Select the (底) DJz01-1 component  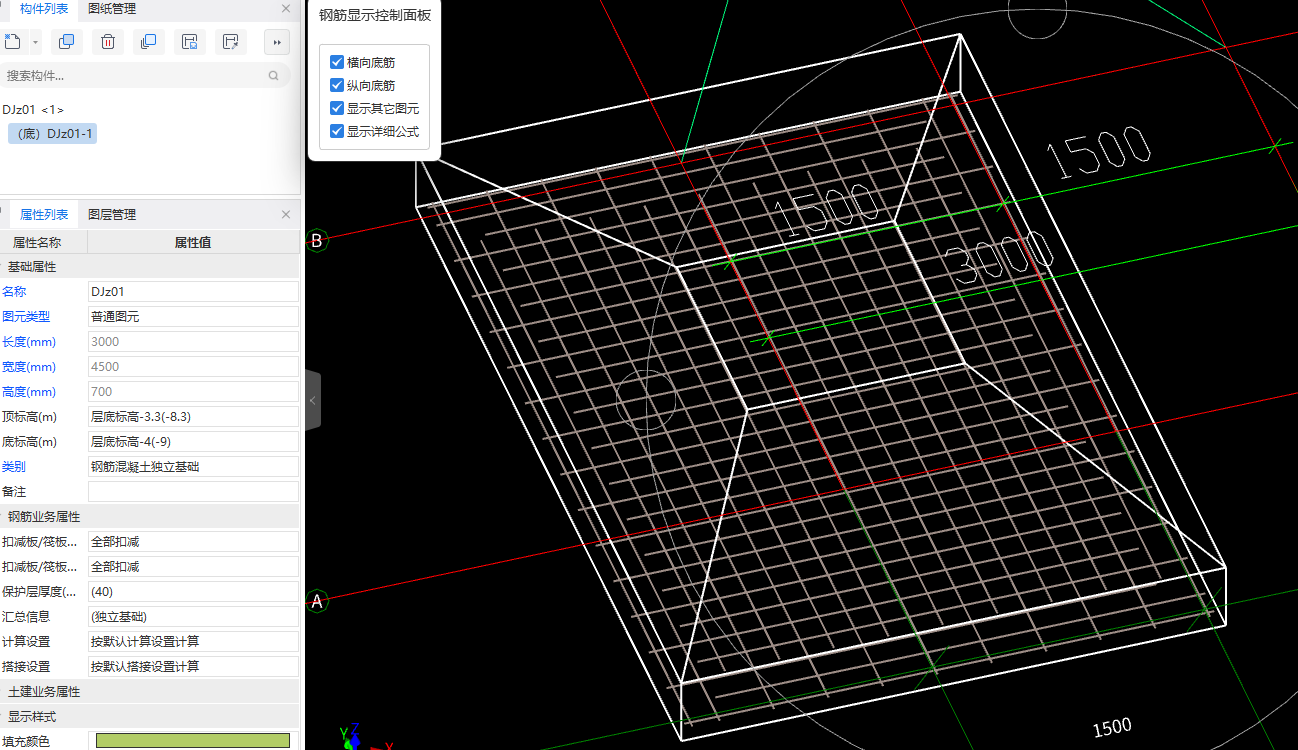click(52, 134)
